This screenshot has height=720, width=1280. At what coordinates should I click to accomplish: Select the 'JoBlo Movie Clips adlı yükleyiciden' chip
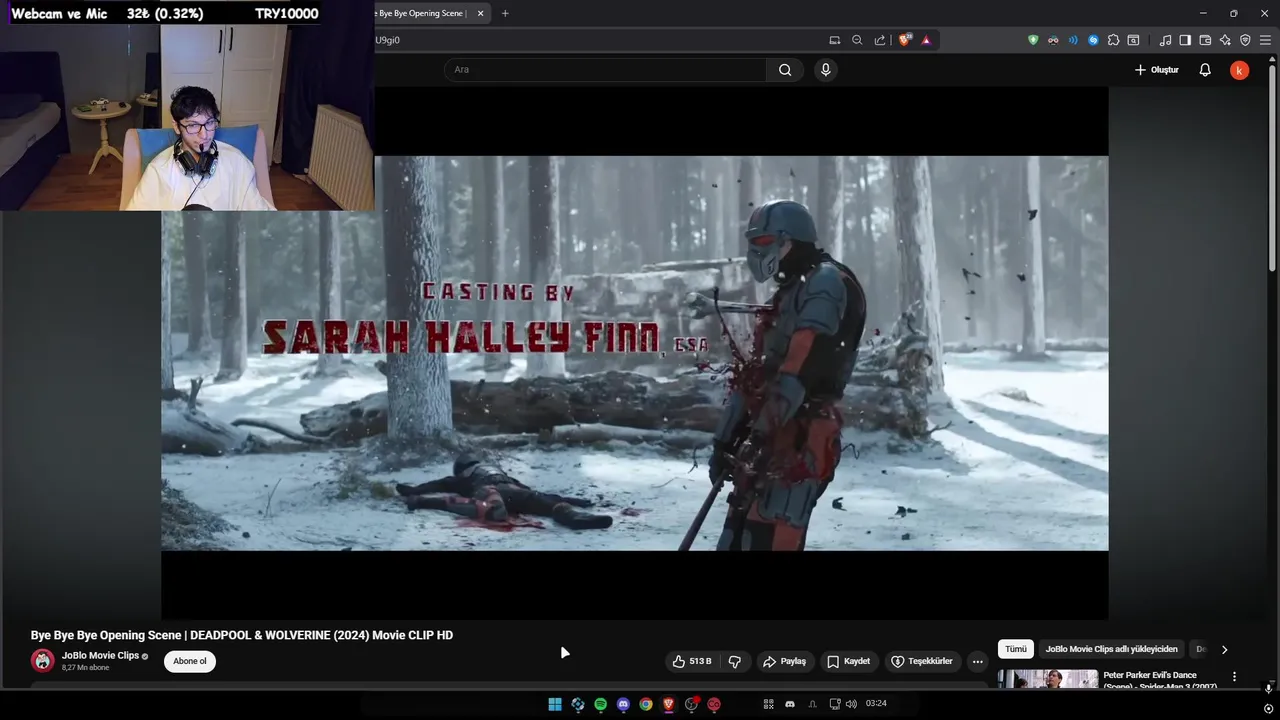(x=1111, y=649)
